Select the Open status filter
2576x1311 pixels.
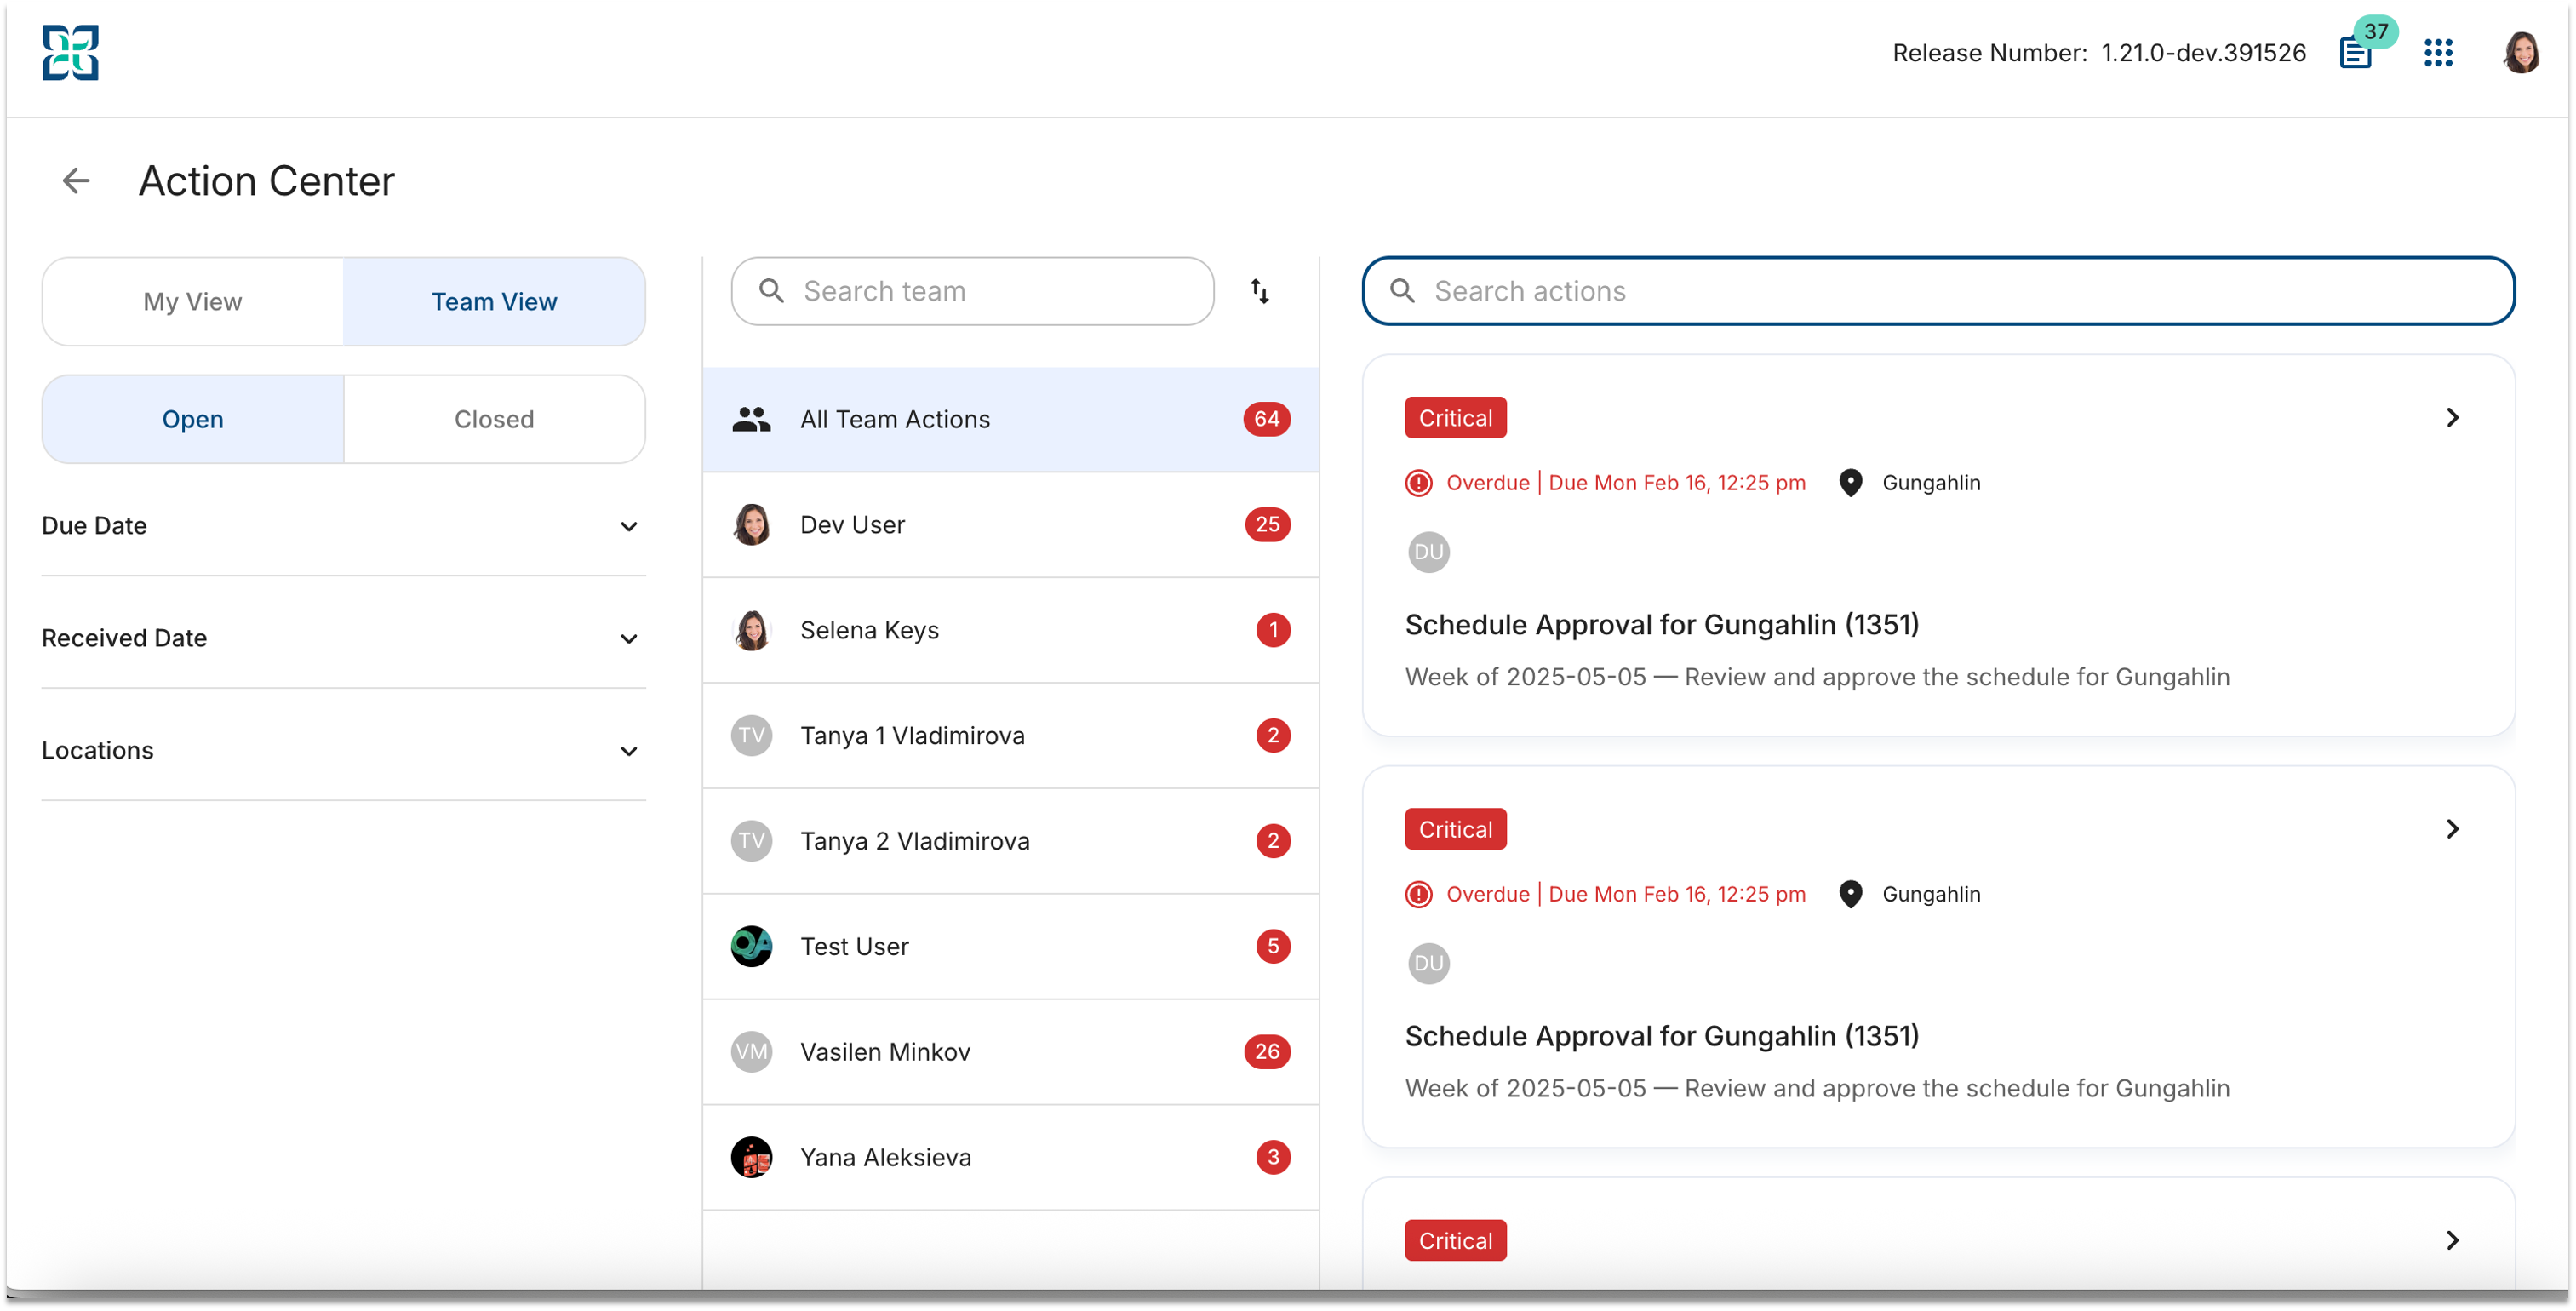pyautogui.click(x=193, y=419)
